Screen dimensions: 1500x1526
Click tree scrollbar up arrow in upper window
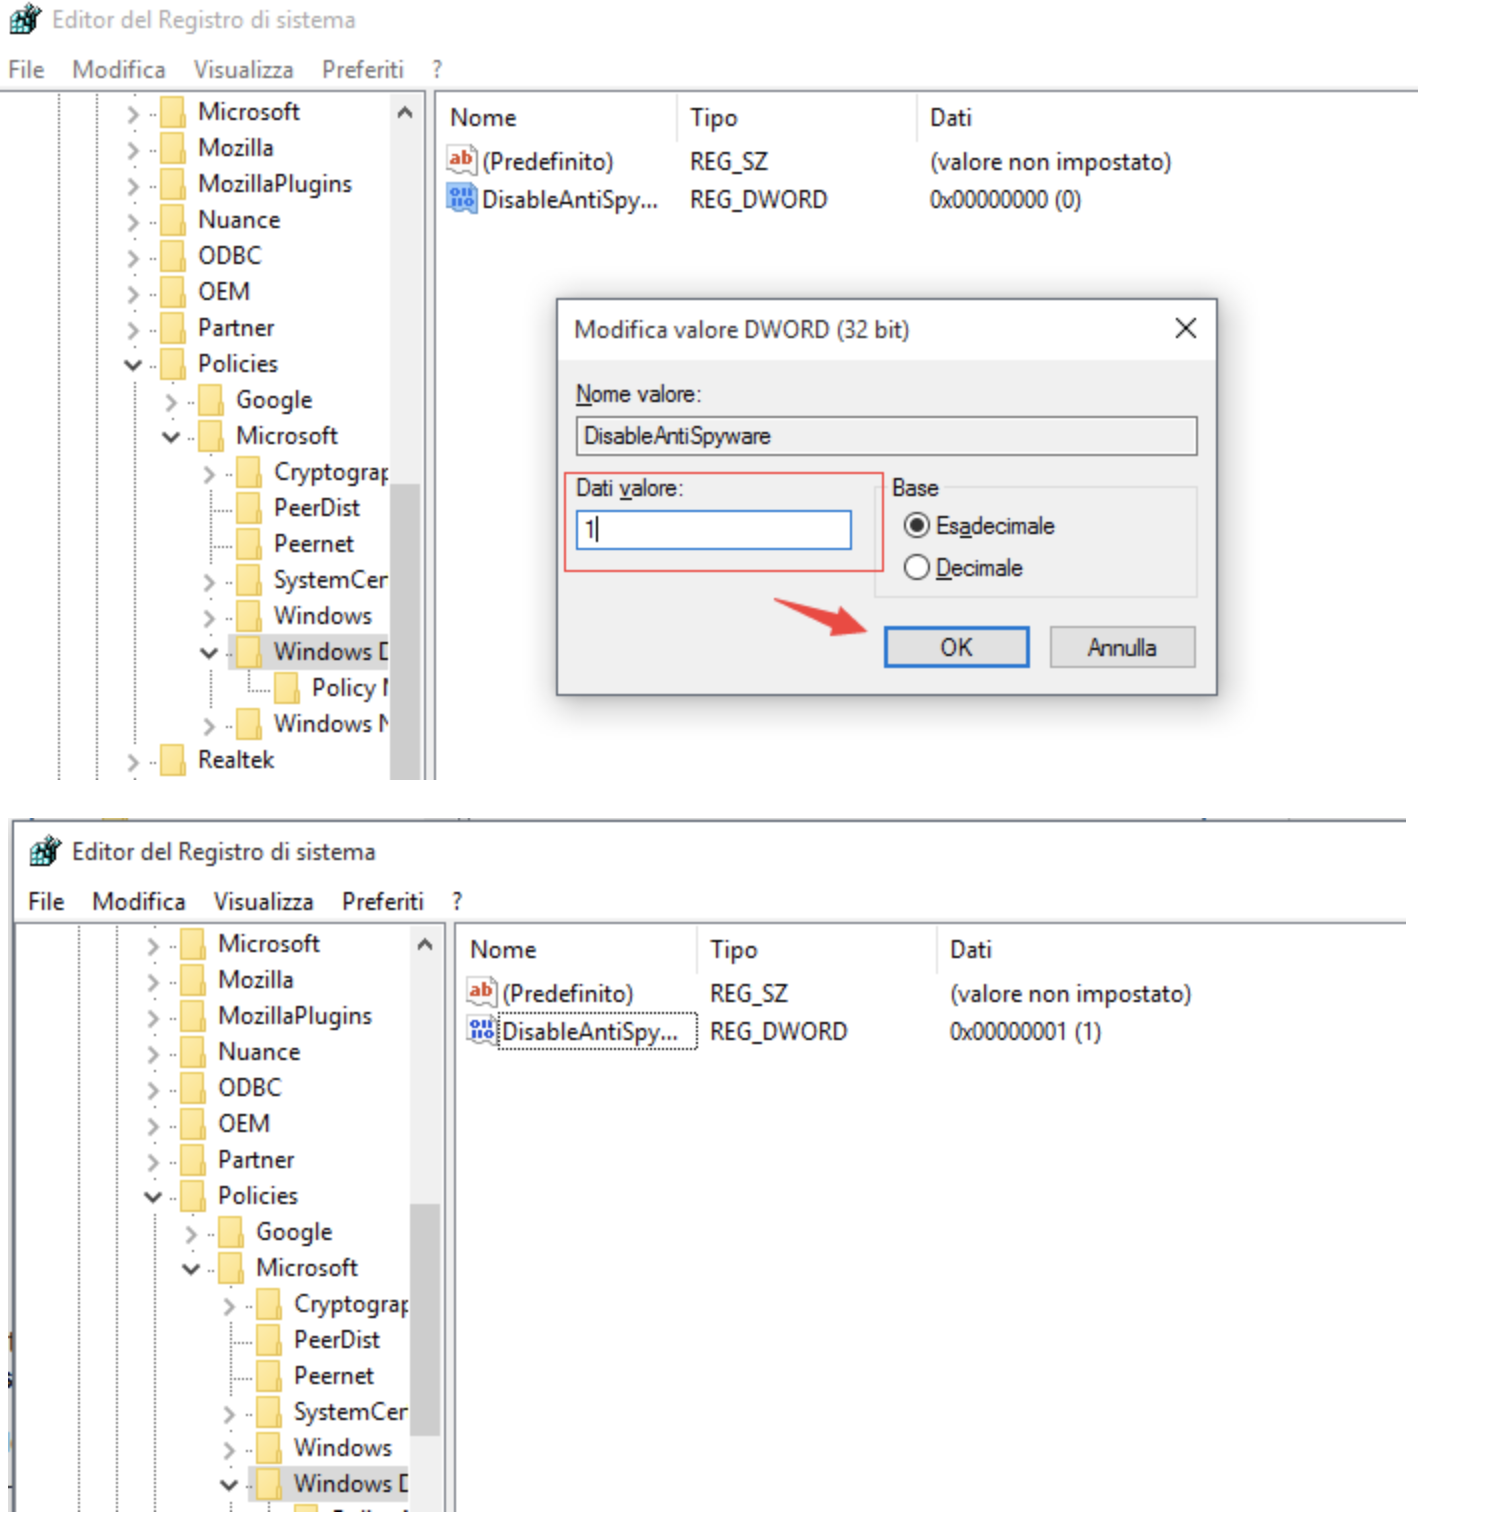point(405,112)
